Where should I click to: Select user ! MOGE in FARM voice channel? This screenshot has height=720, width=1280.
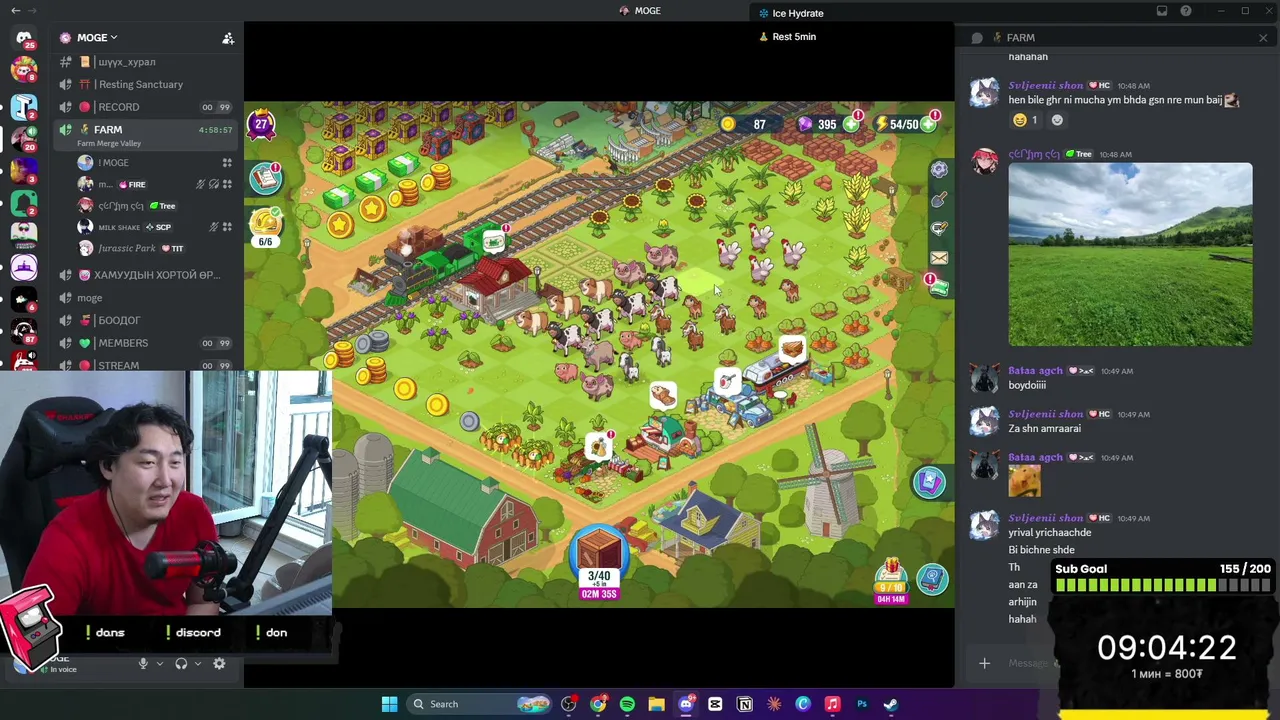[x=154, y=163]
